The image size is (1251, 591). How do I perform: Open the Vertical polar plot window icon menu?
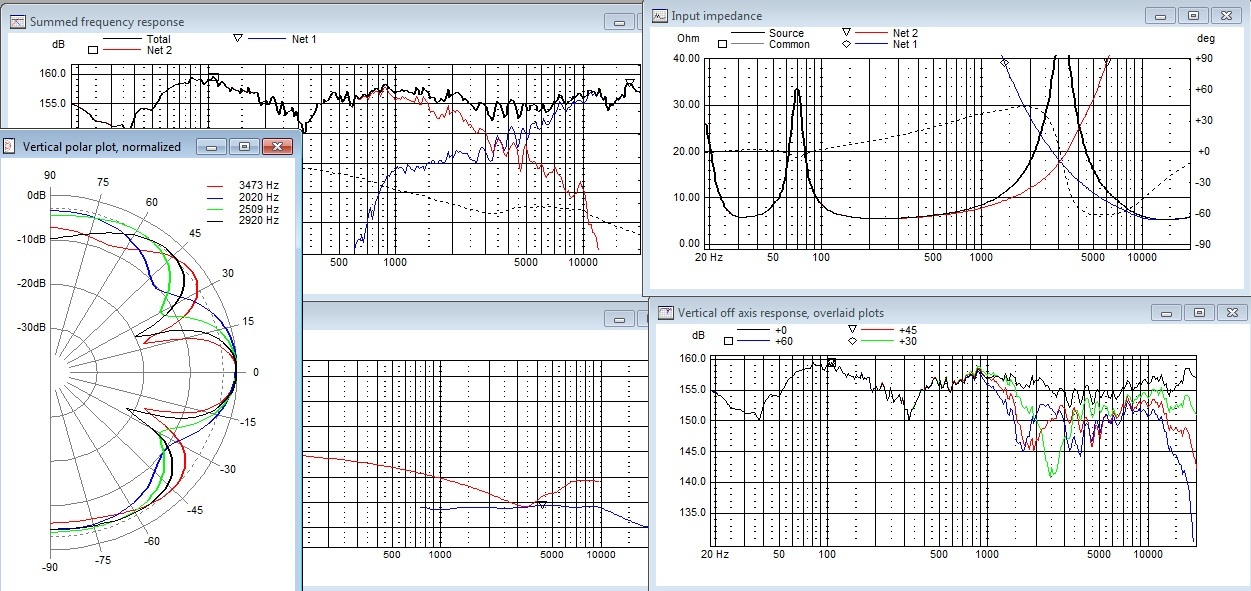pos(10,147)
